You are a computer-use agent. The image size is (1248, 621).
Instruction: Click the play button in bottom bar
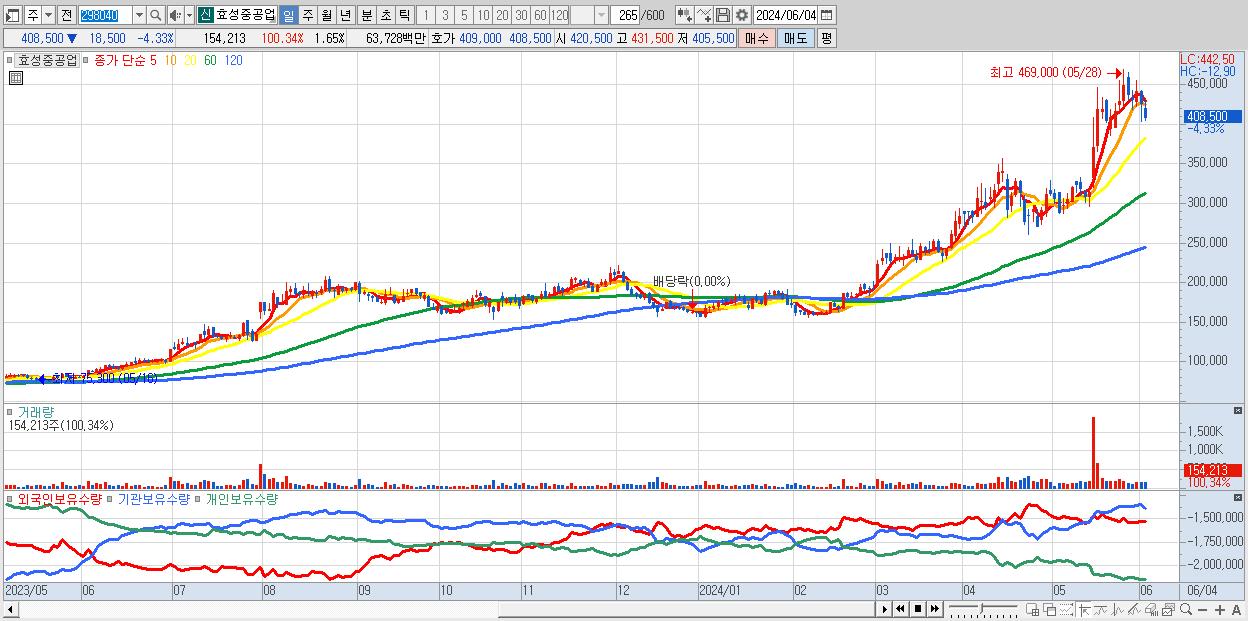click(885, 609)
